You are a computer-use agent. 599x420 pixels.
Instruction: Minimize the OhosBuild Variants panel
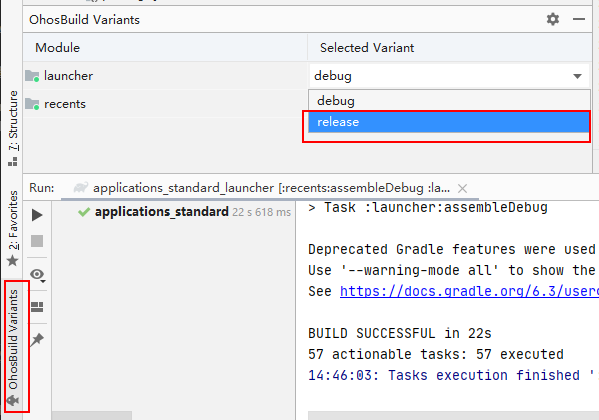pyautogui.click(x=578, y=19)
